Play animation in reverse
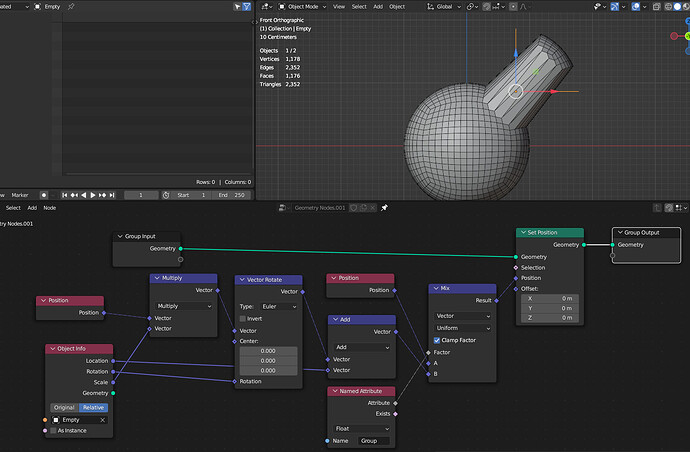The width and height of the screenshot is (690, 452). click(84, 195)
